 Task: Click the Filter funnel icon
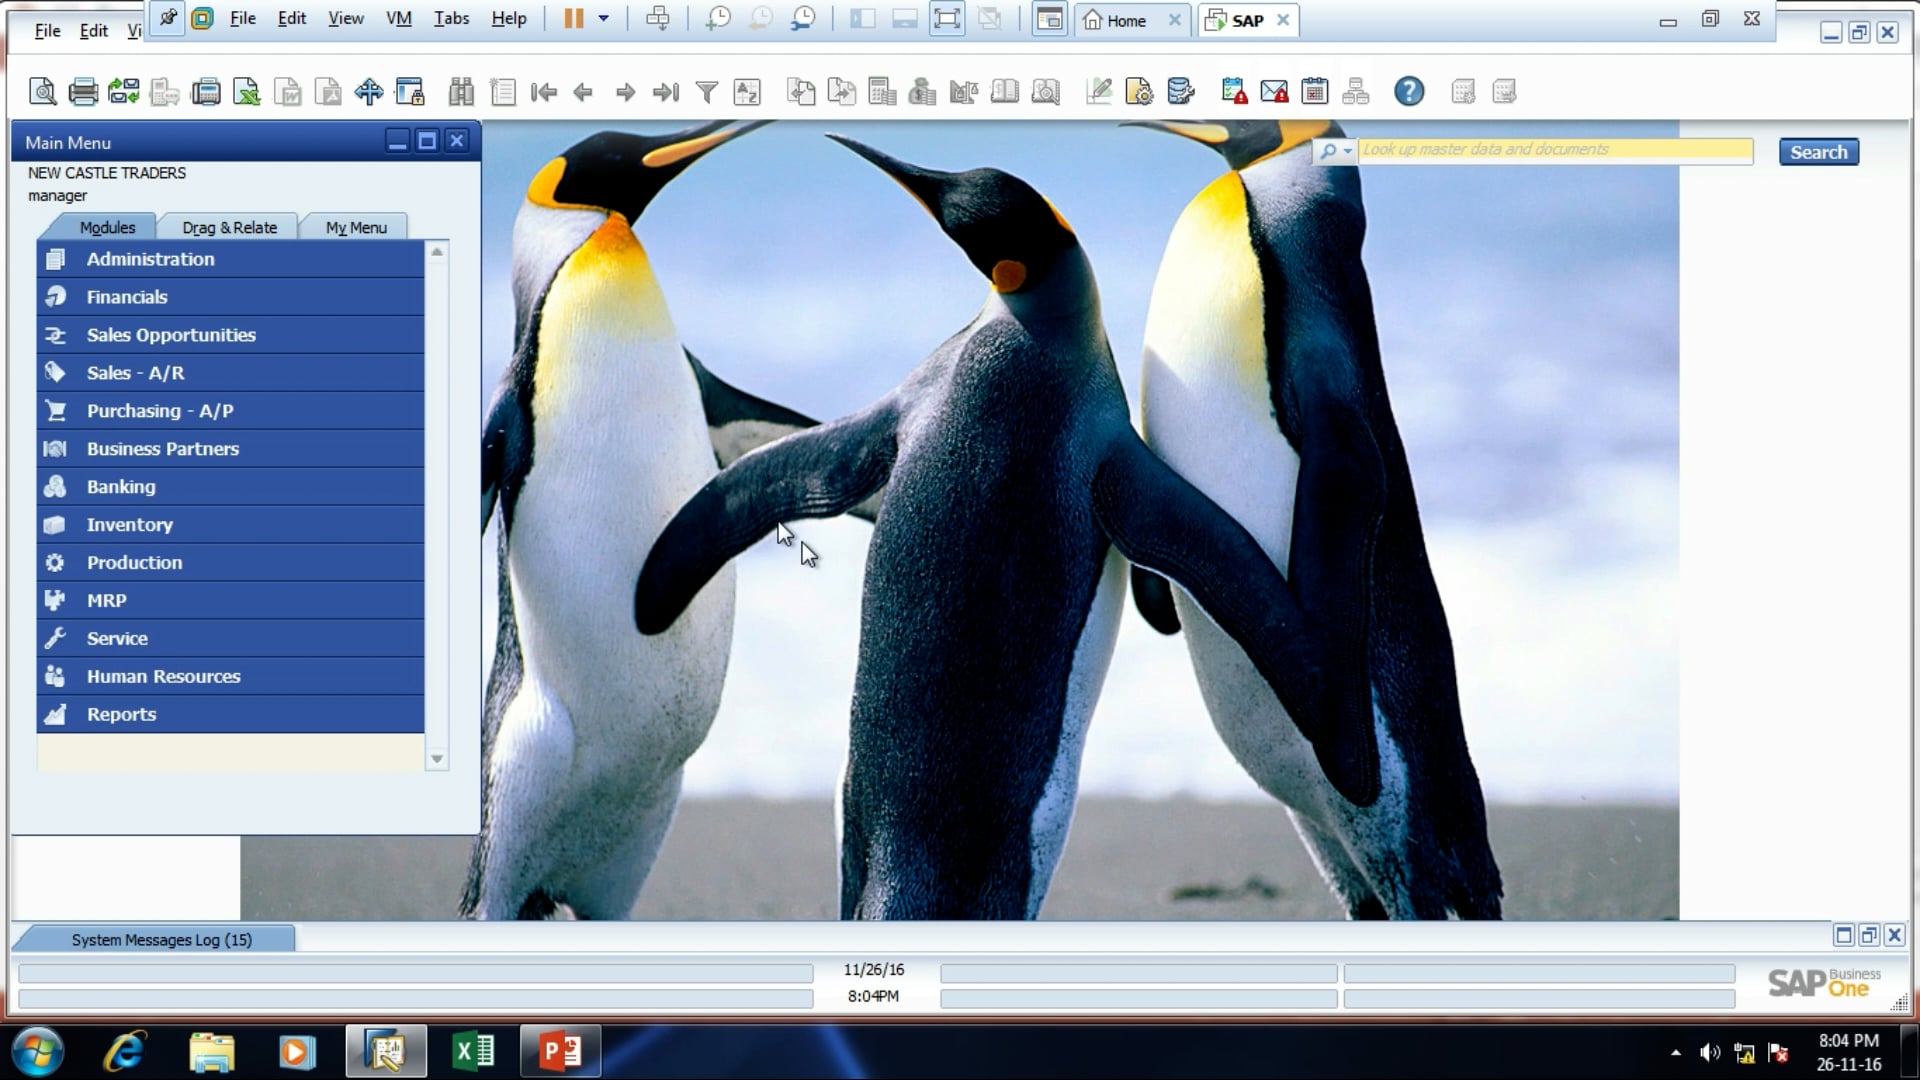[707, 93]
